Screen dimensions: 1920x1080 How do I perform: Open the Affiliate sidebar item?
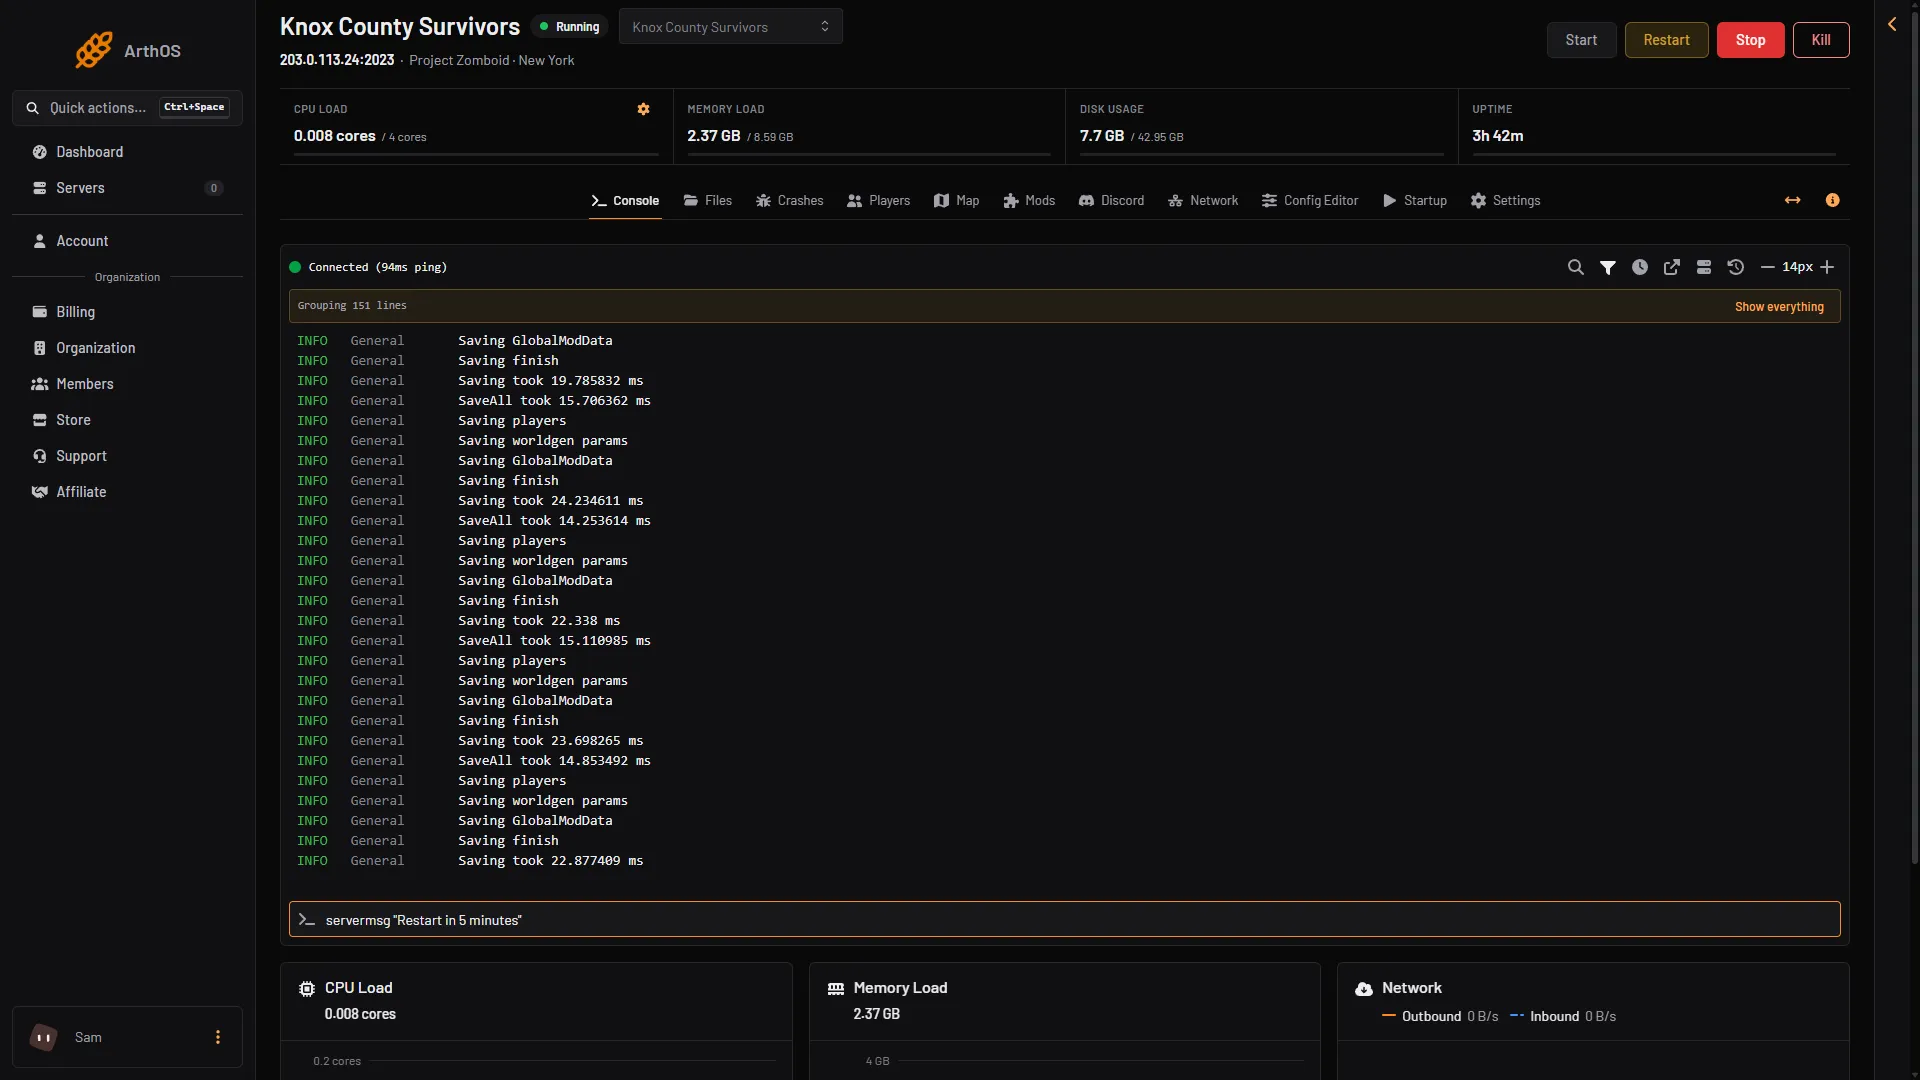127,492
